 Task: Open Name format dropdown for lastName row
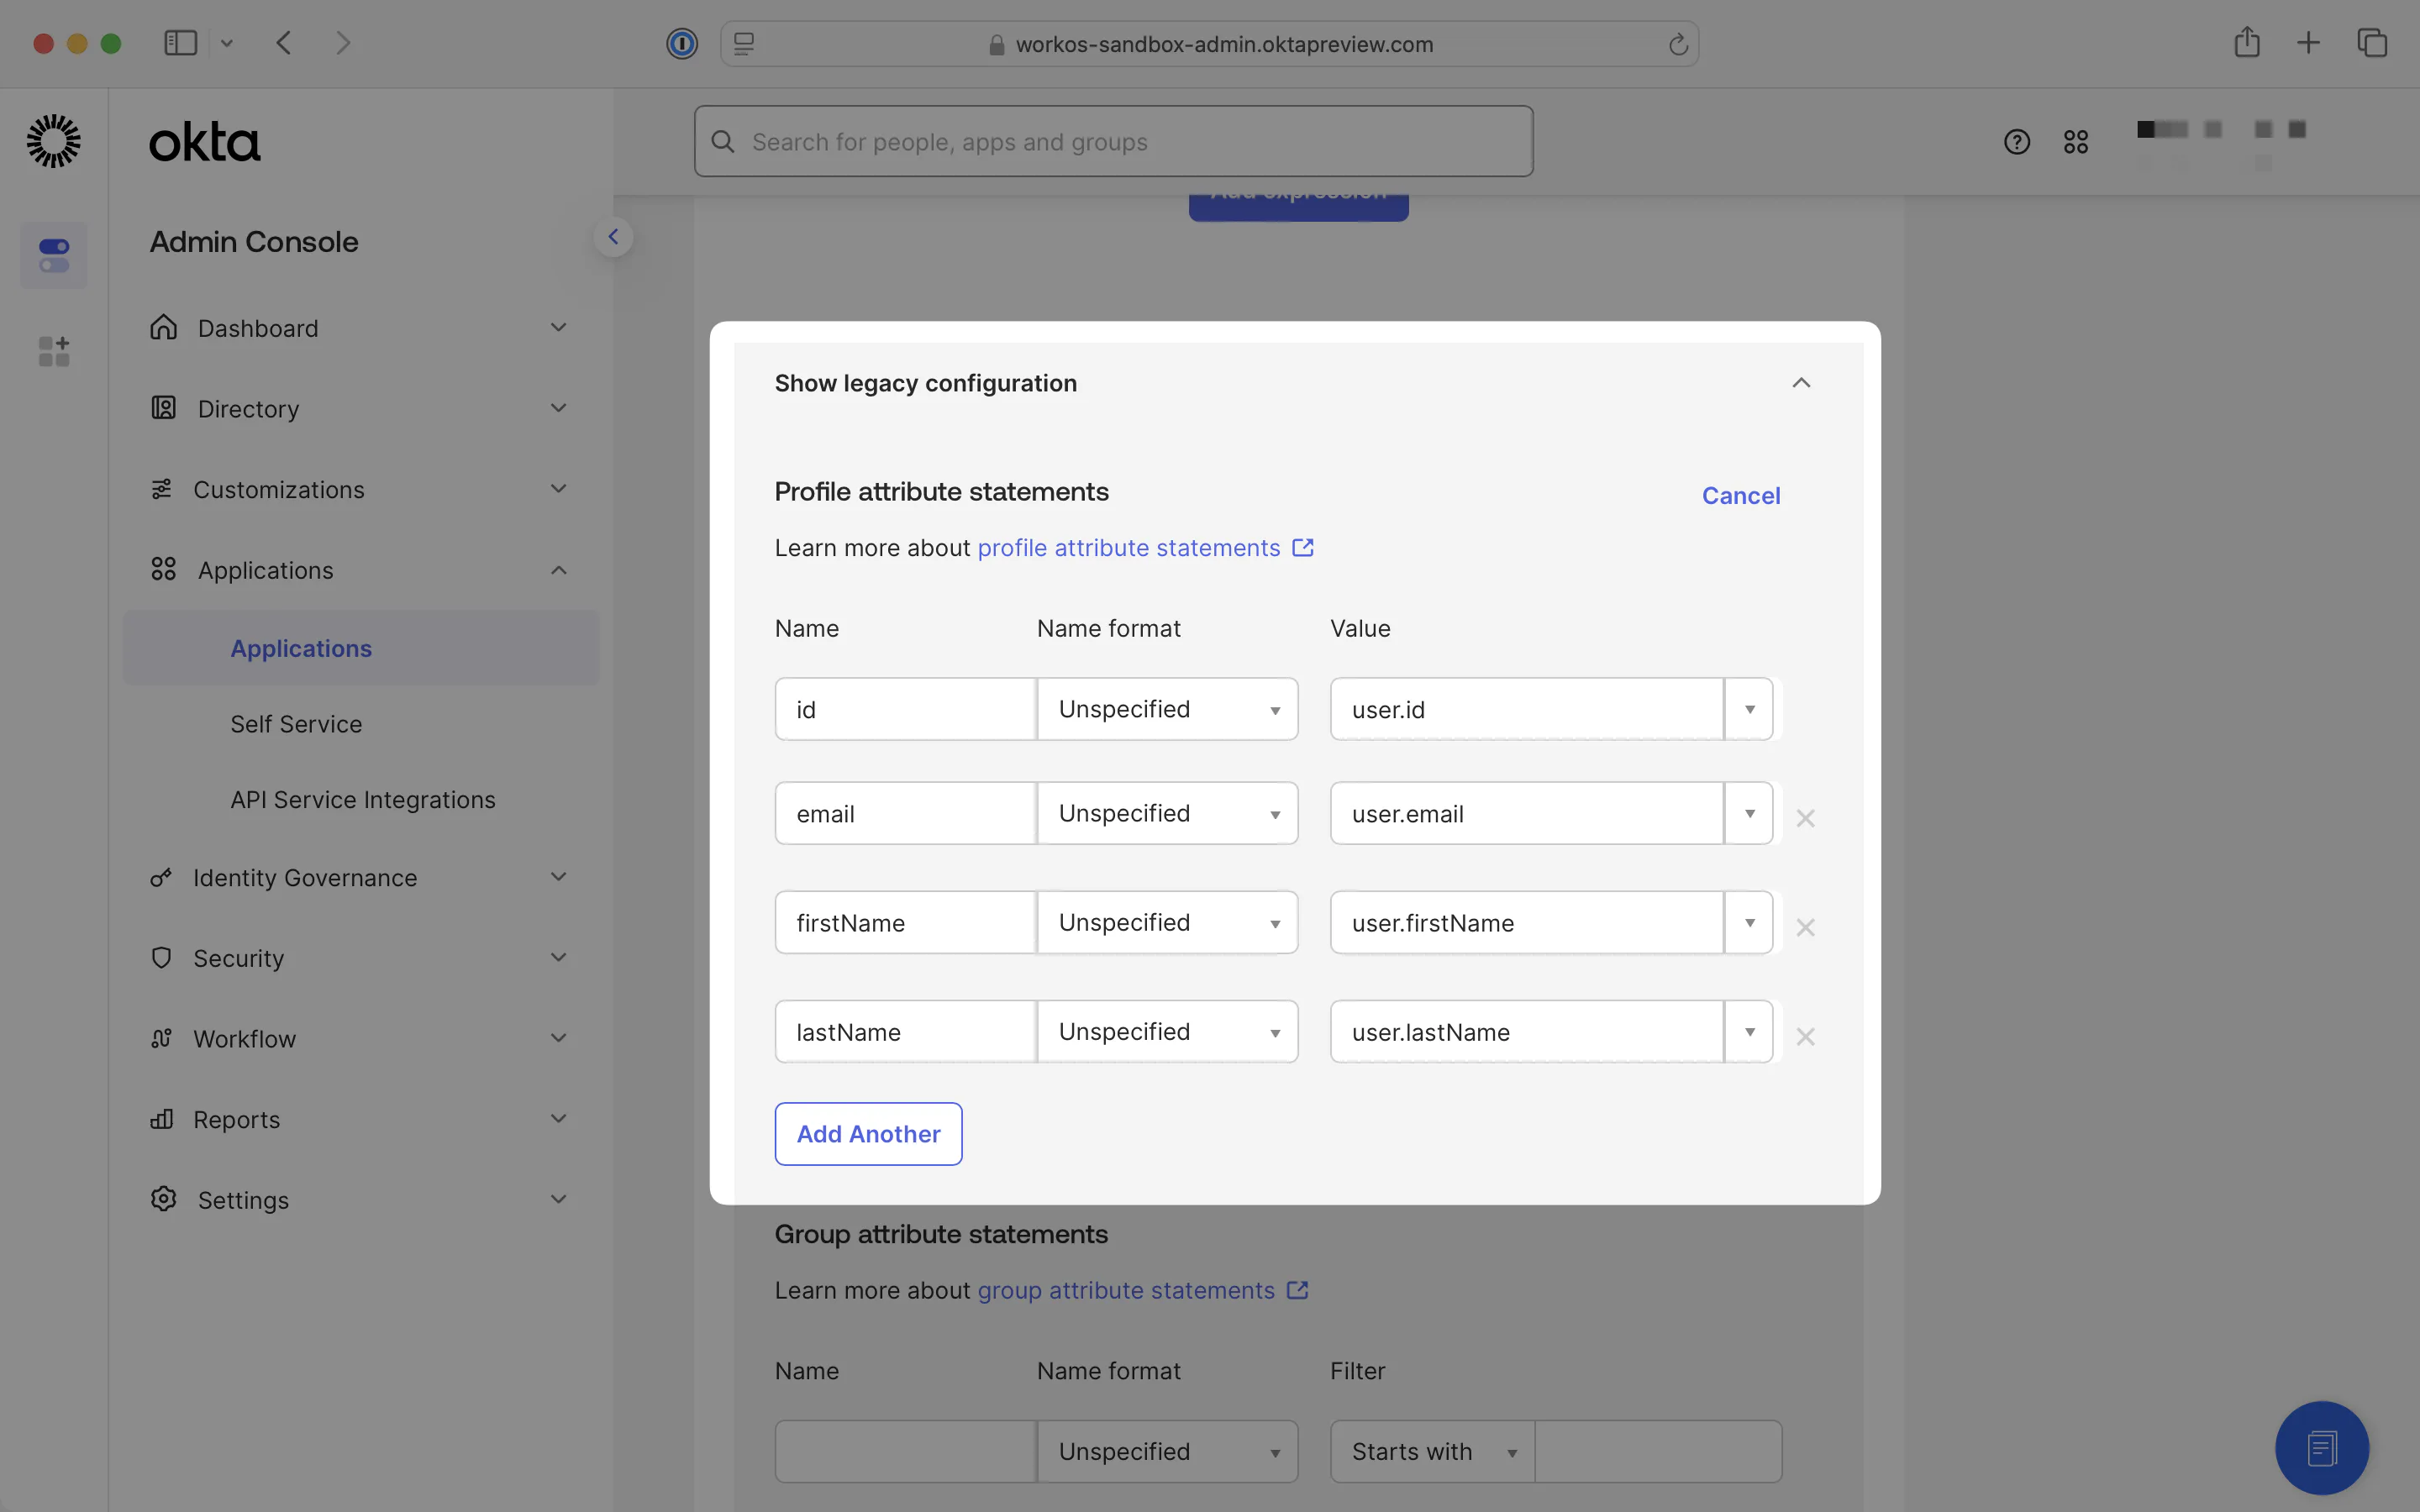1167,1031
